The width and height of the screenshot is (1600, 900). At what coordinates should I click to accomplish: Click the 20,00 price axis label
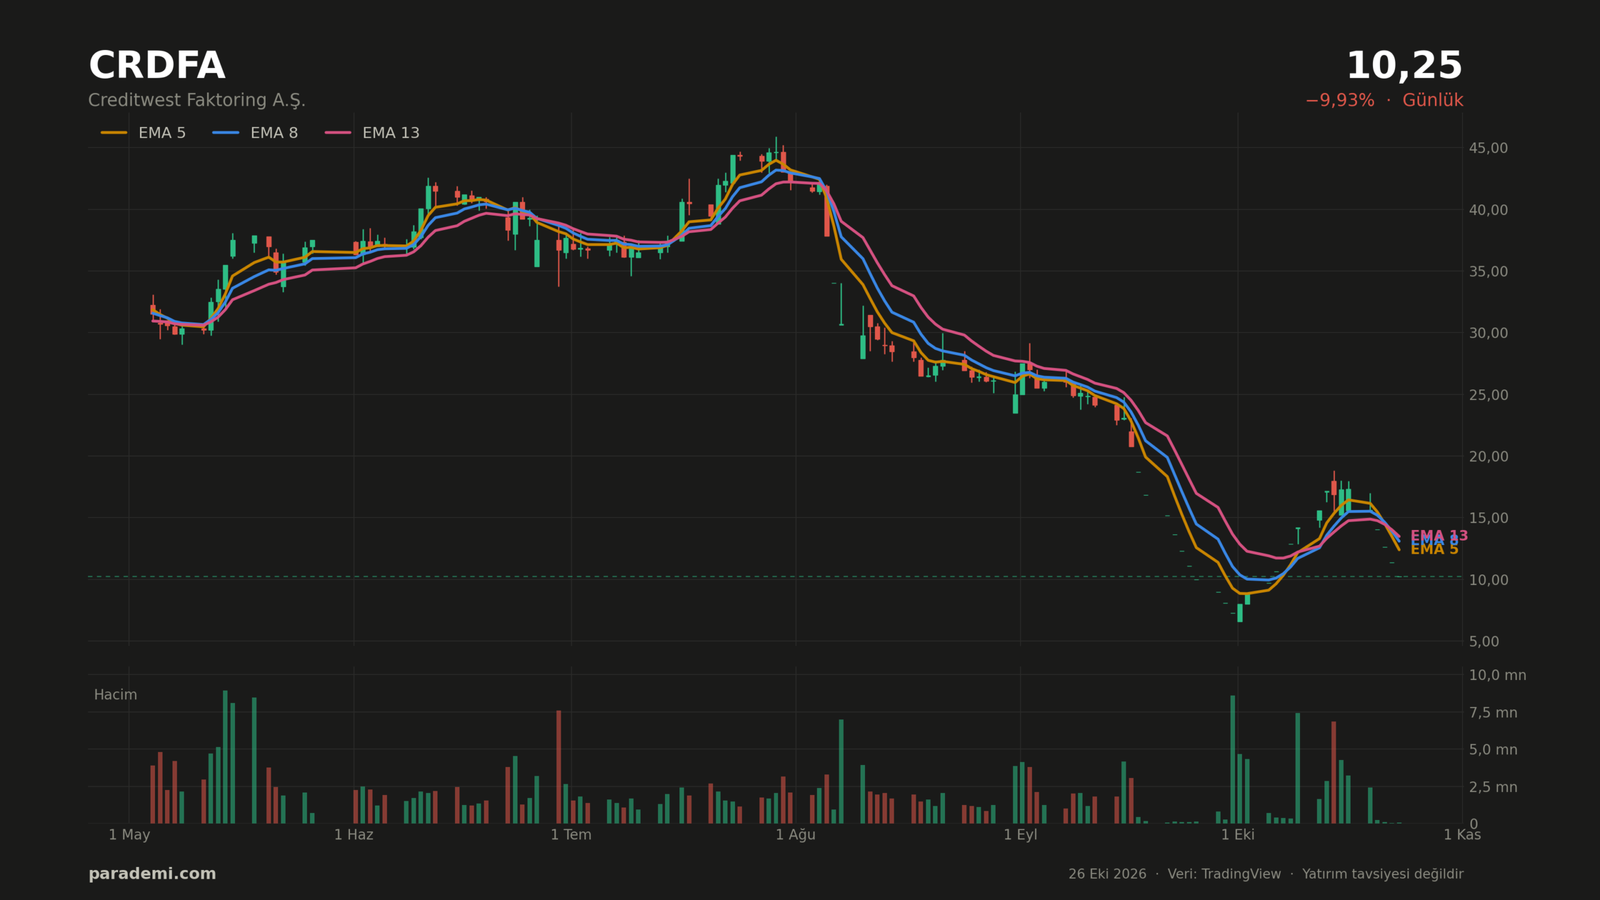(x=1488, y=457)
